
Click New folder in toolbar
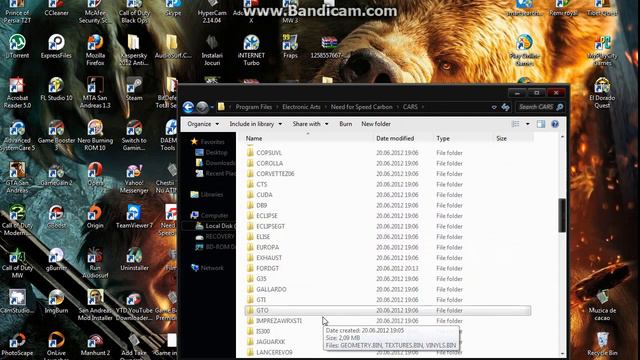click(376, 124)
